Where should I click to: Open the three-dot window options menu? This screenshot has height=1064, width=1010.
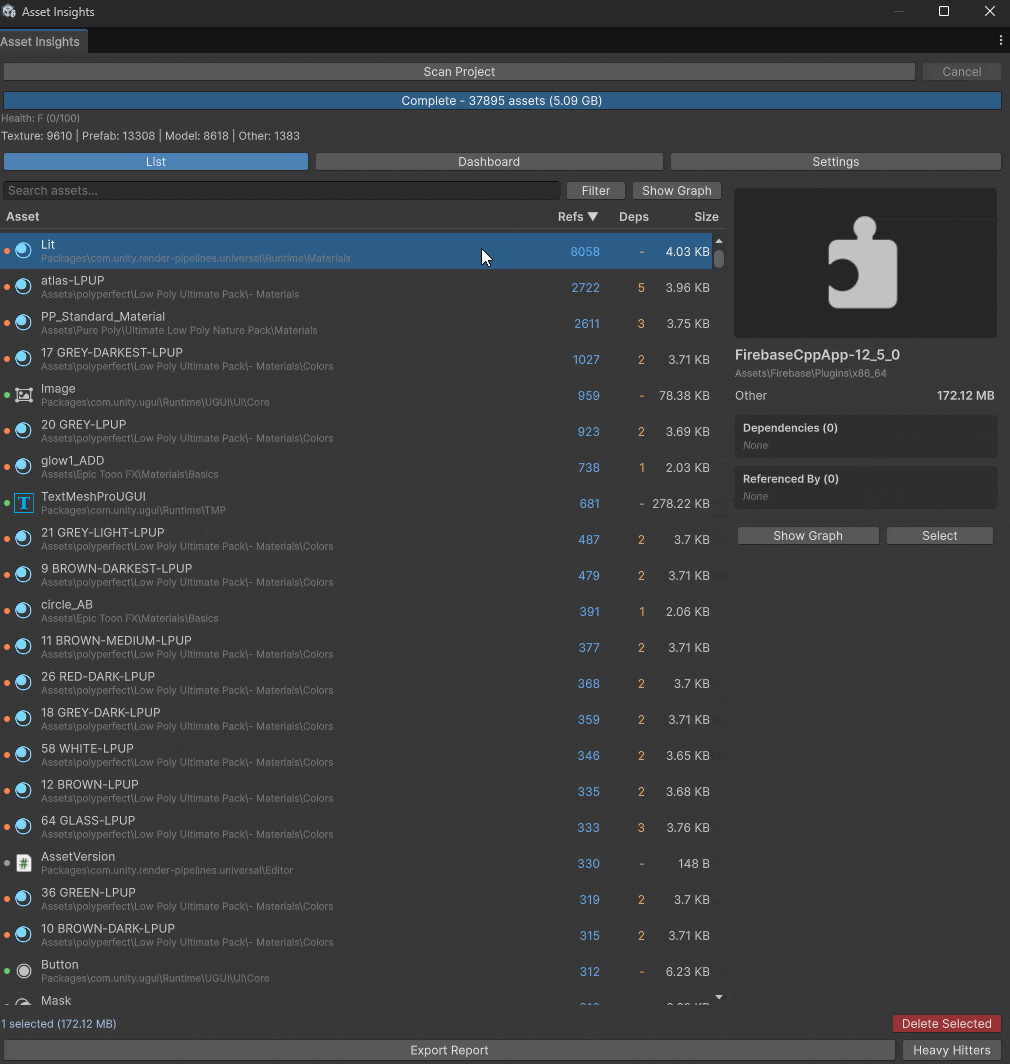[1000, 41]
